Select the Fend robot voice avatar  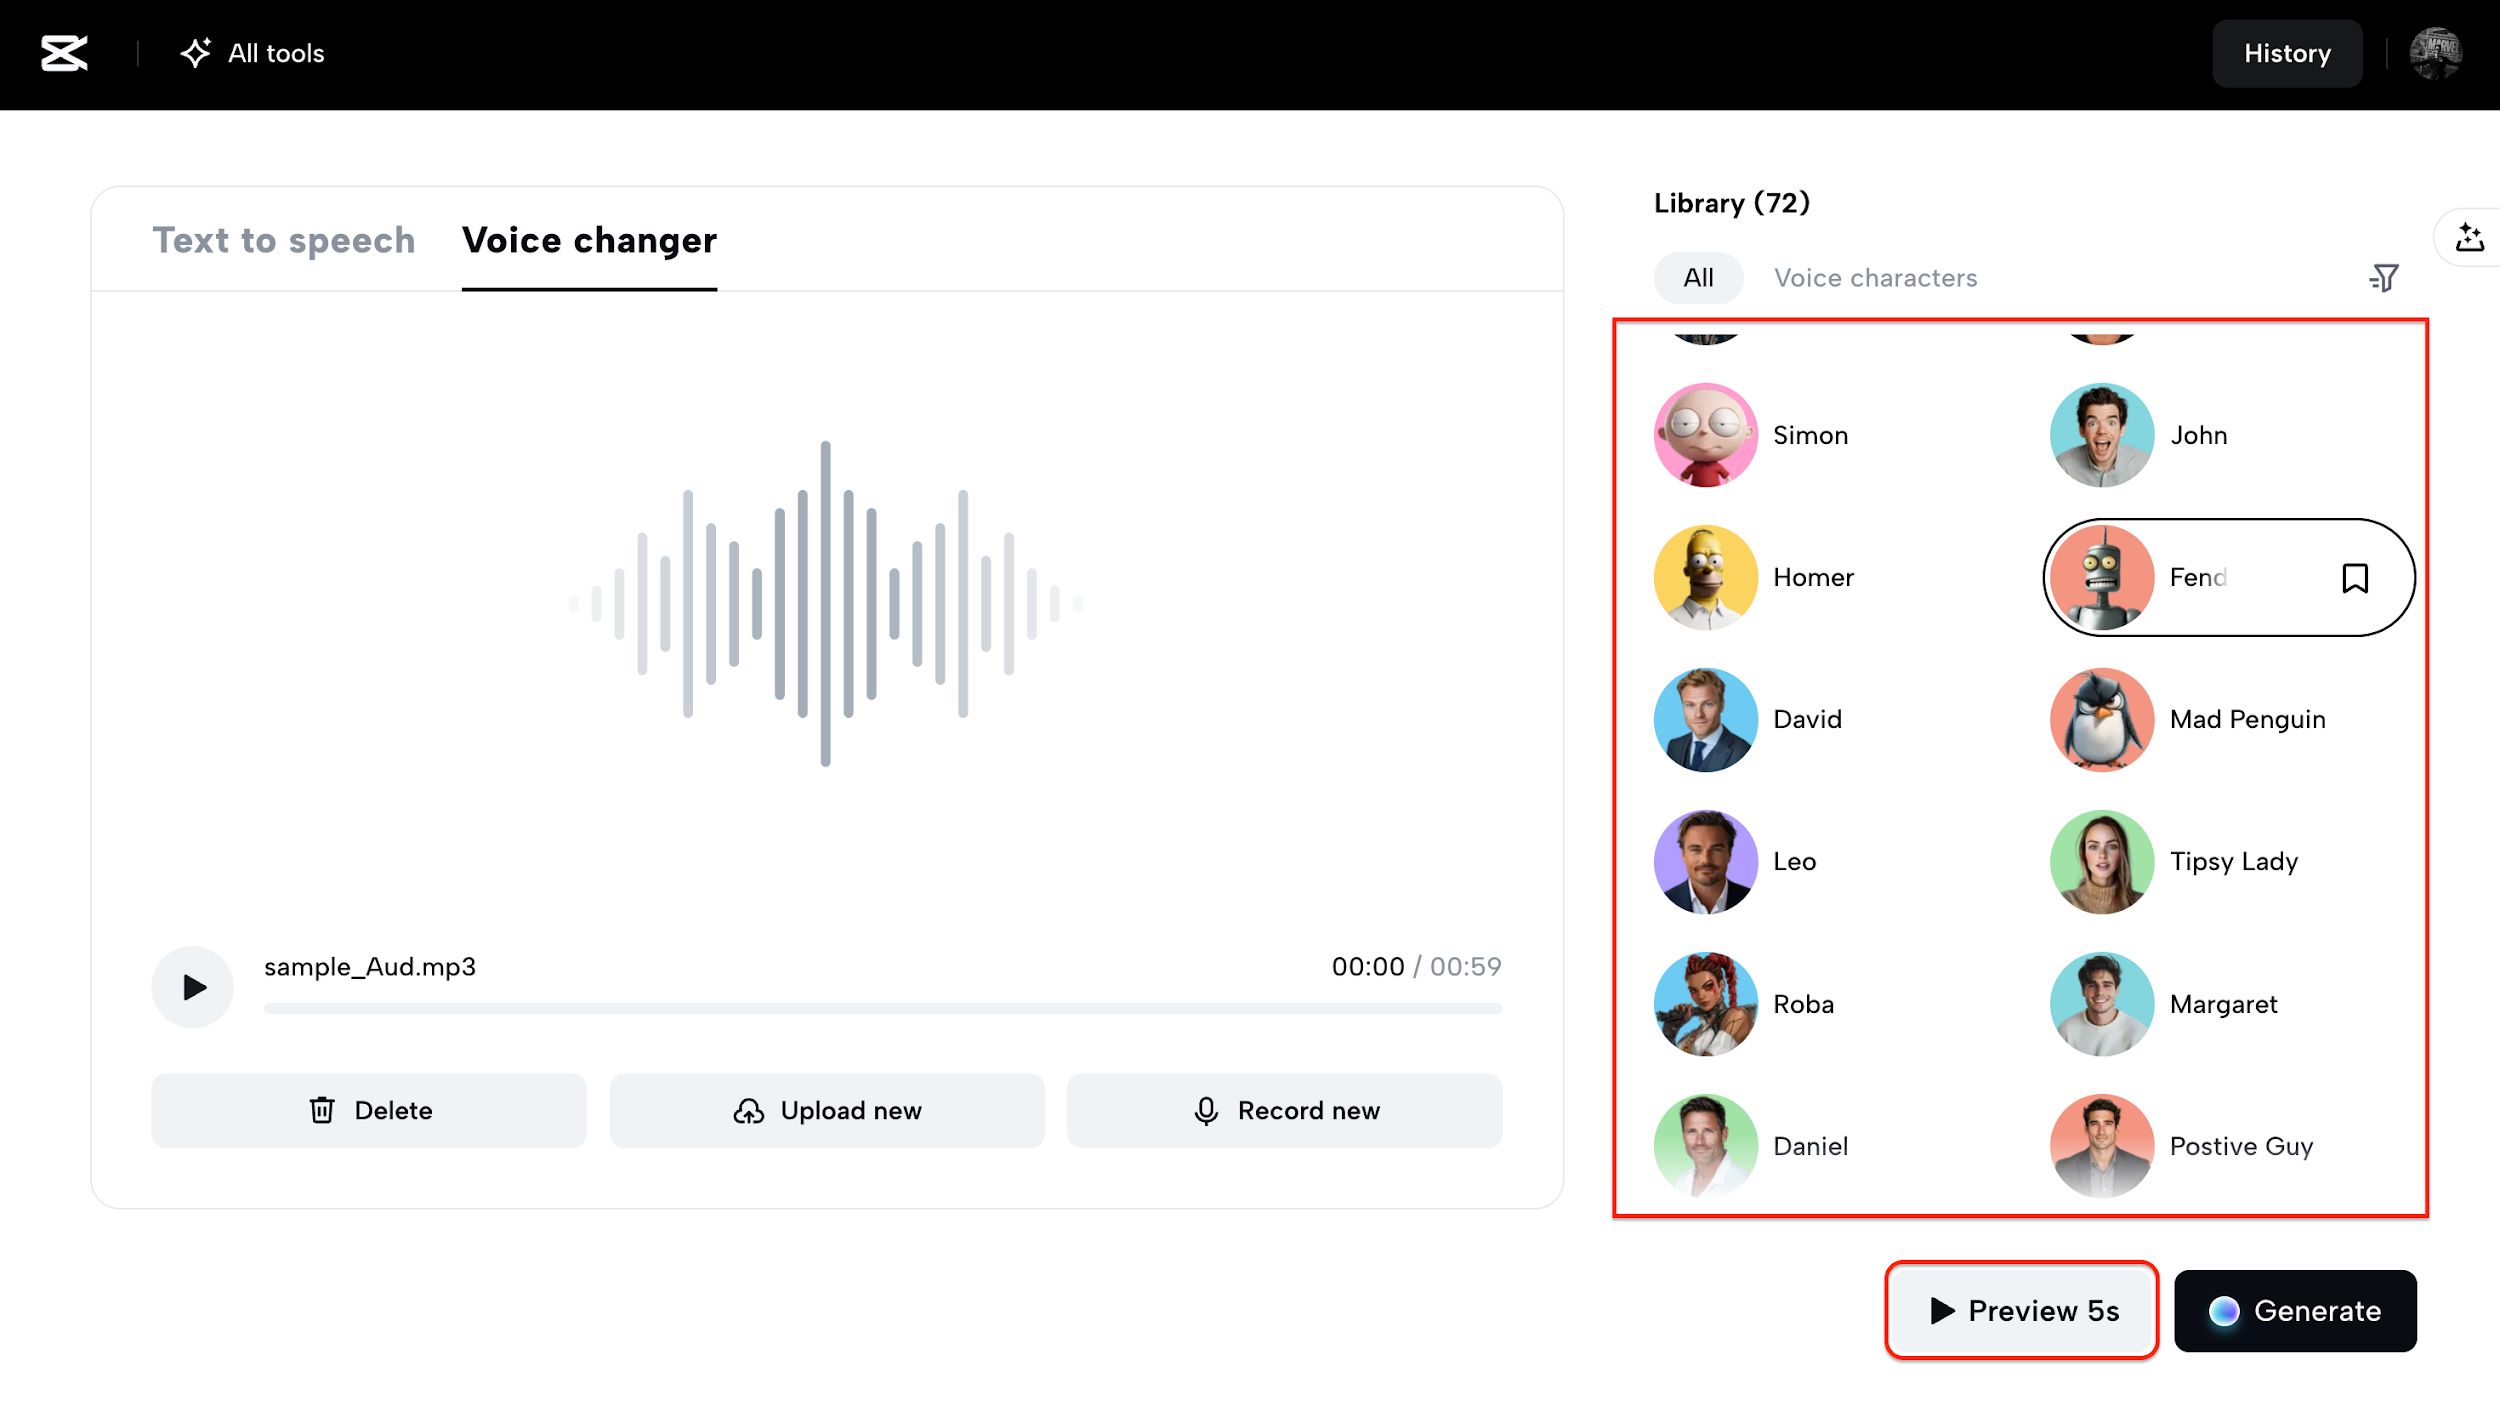[x=2101, y=577]
